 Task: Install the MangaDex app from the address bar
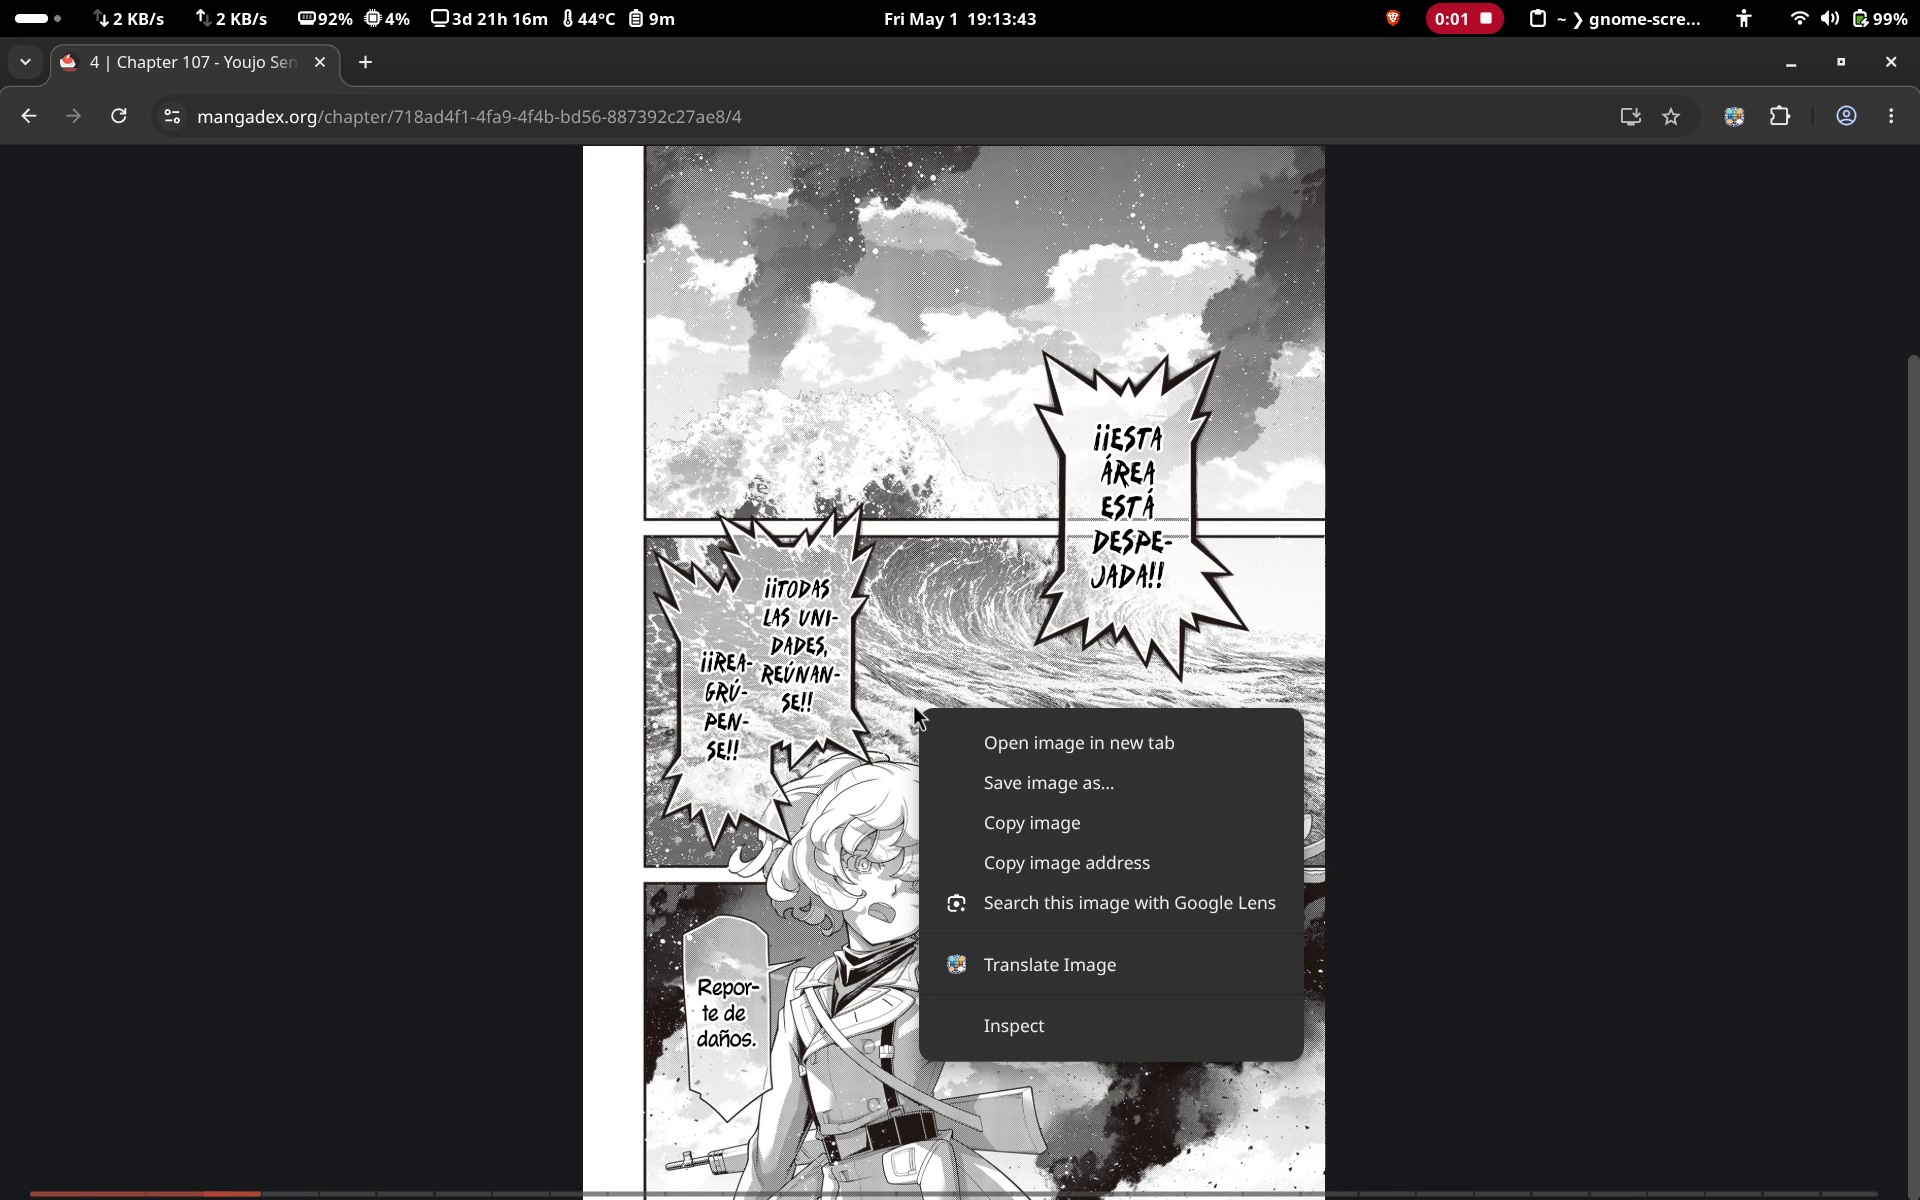point(1630,116)
